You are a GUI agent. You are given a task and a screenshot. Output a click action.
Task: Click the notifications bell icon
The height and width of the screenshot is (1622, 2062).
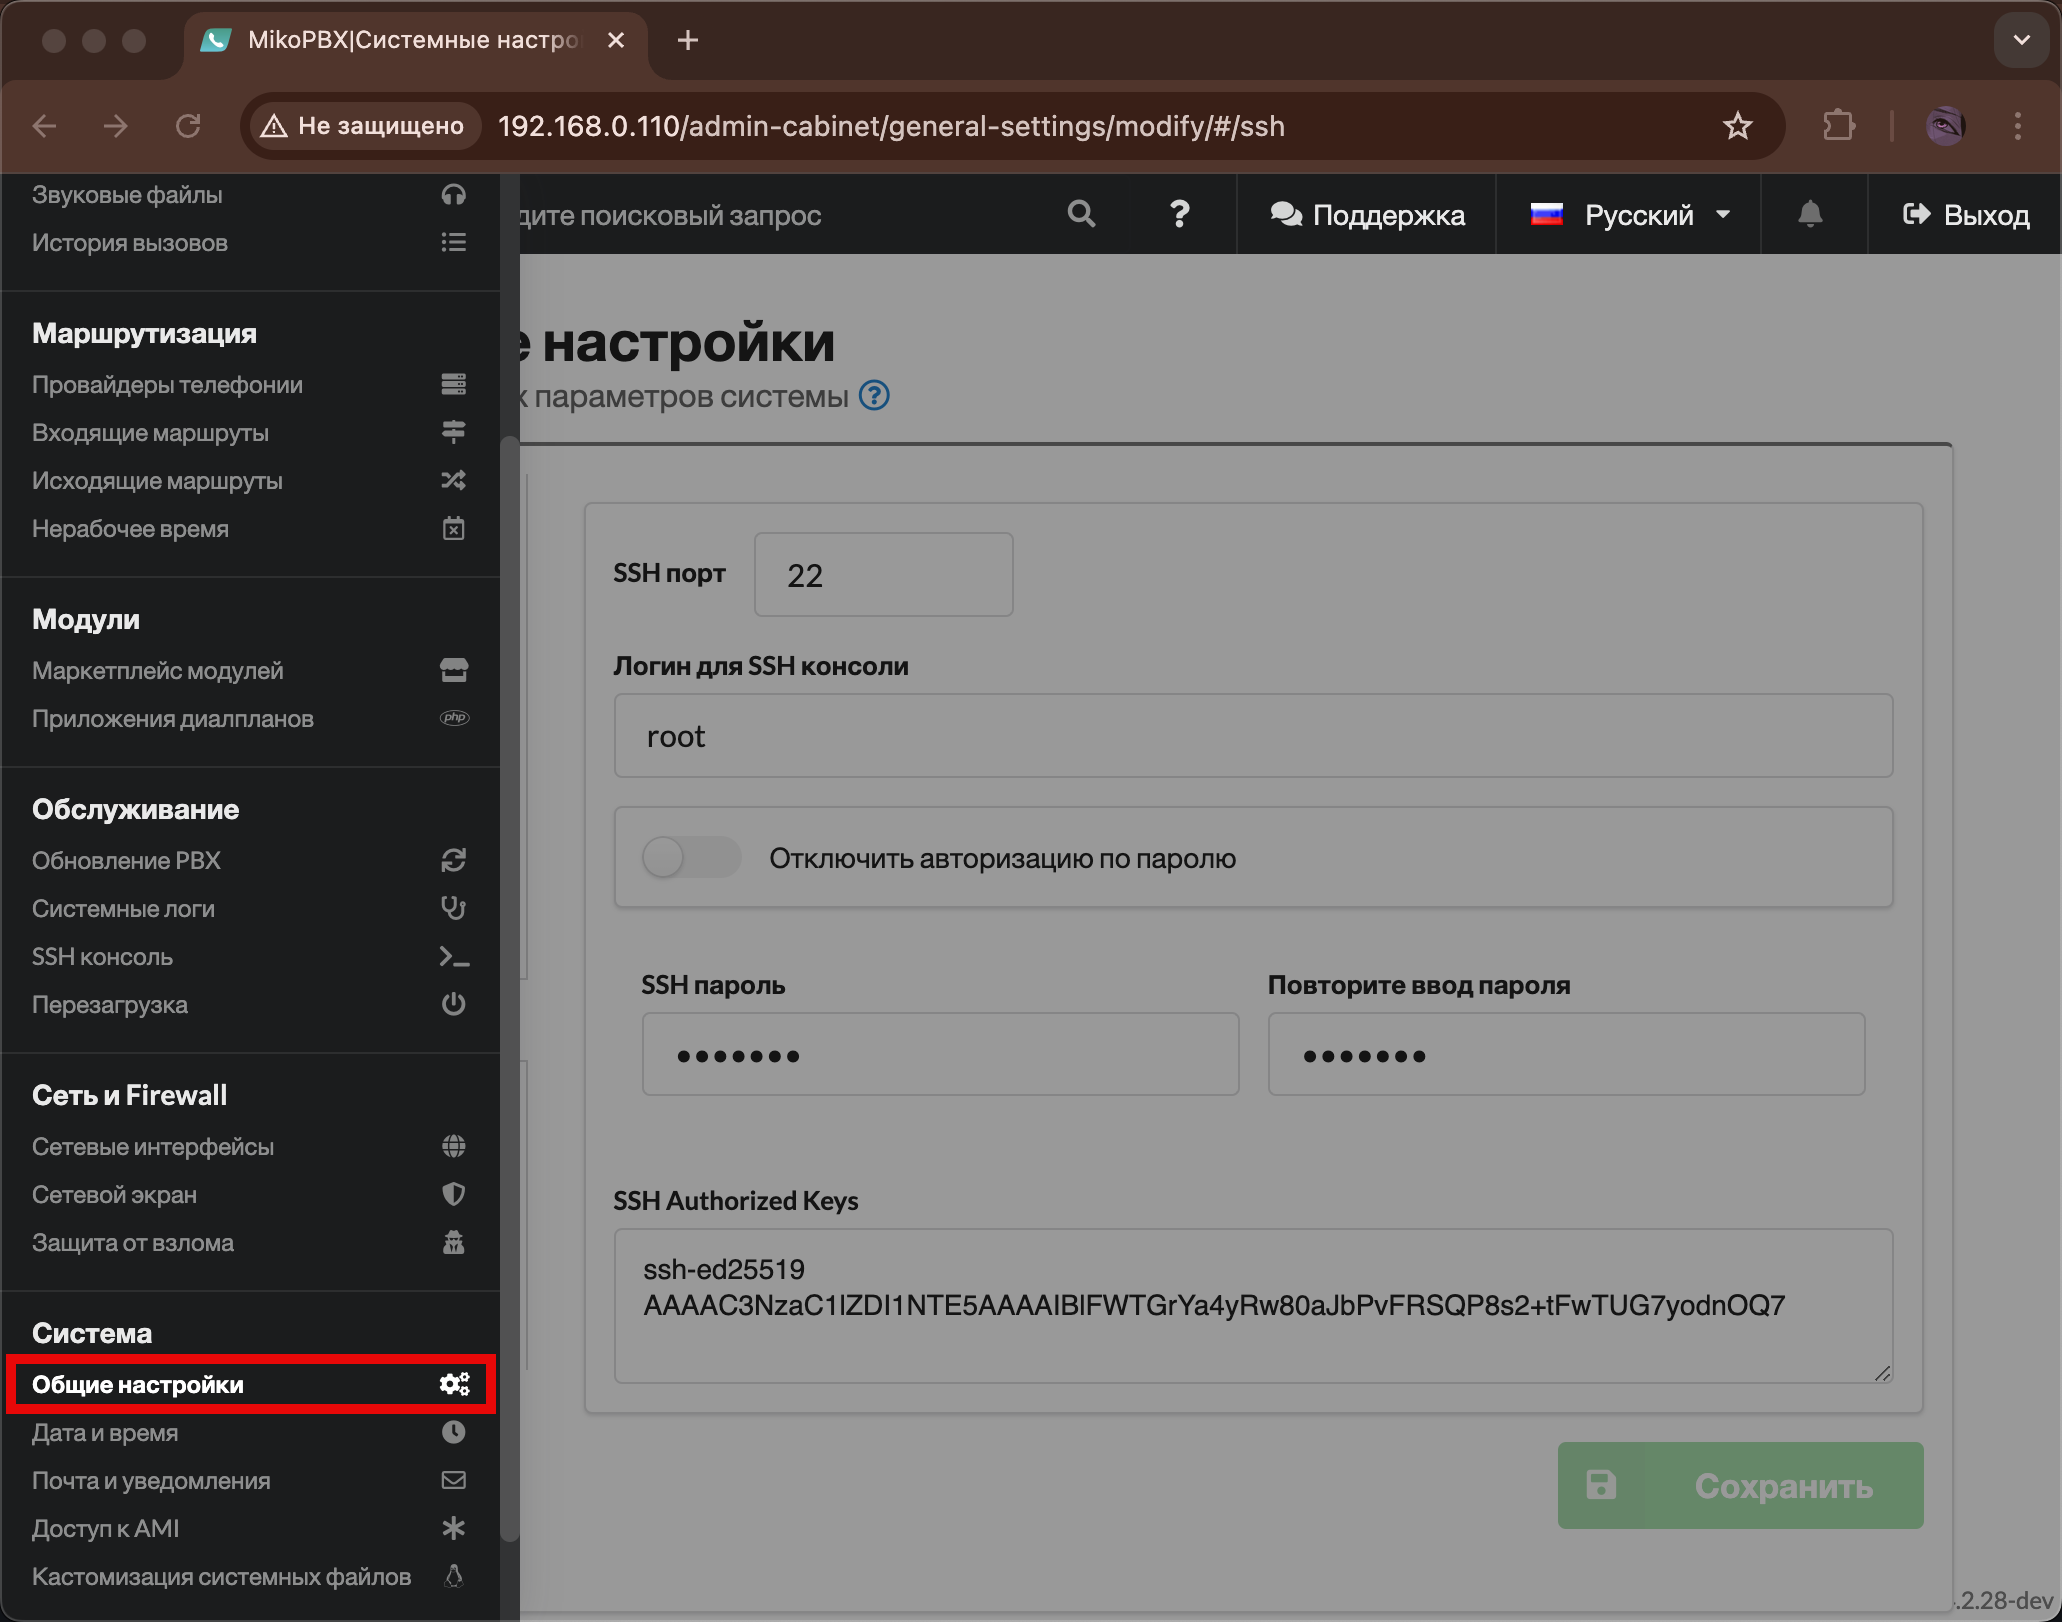(x=1810, y=214)
